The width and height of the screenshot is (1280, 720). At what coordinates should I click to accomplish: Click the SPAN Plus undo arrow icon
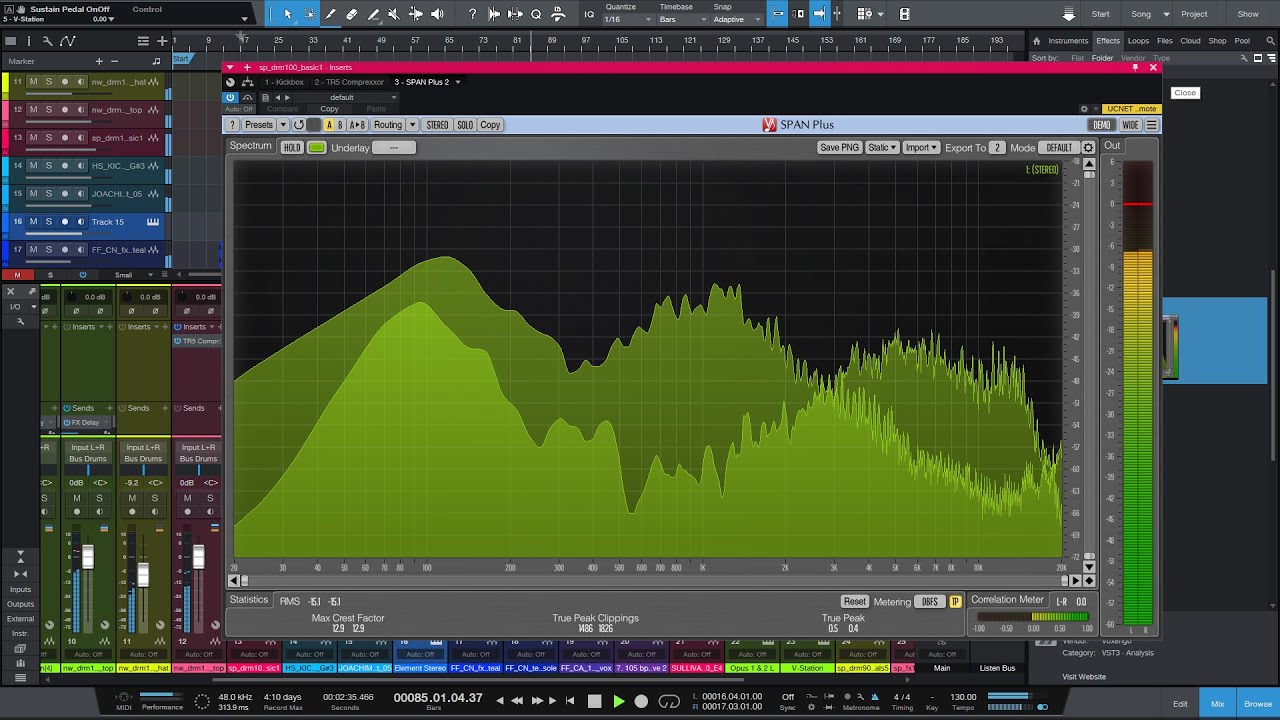click(x=298, y=125)
